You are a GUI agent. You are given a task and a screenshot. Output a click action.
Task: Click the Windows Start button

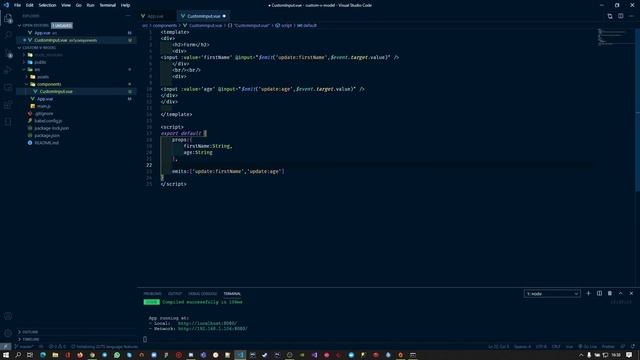(6, 355)
